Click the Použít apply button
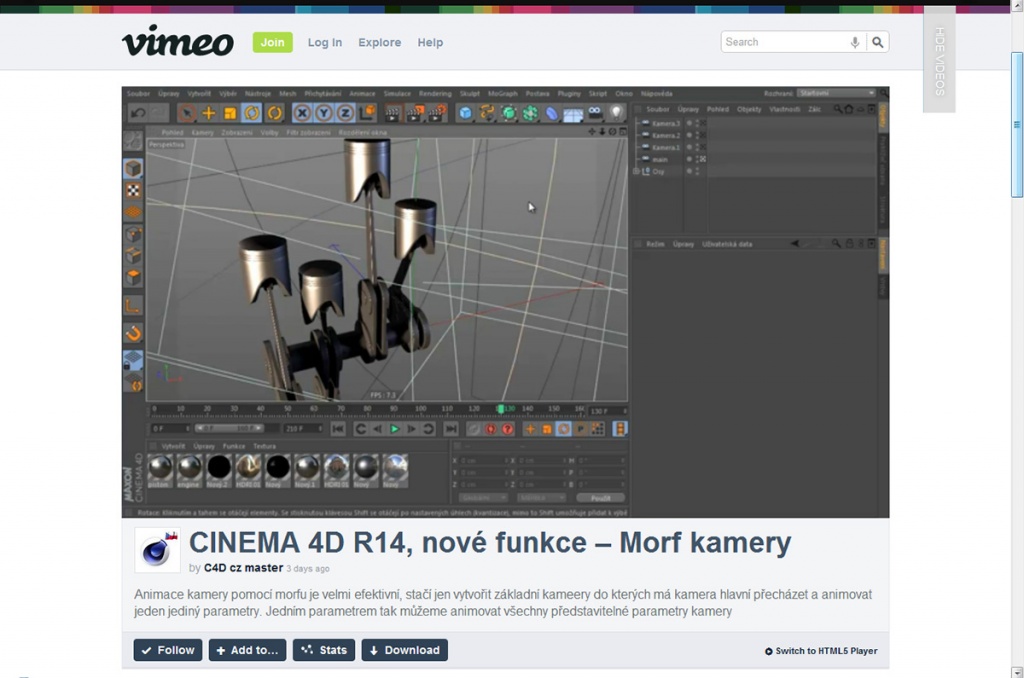Screen dimensions: 1024x678 [600, 498]
